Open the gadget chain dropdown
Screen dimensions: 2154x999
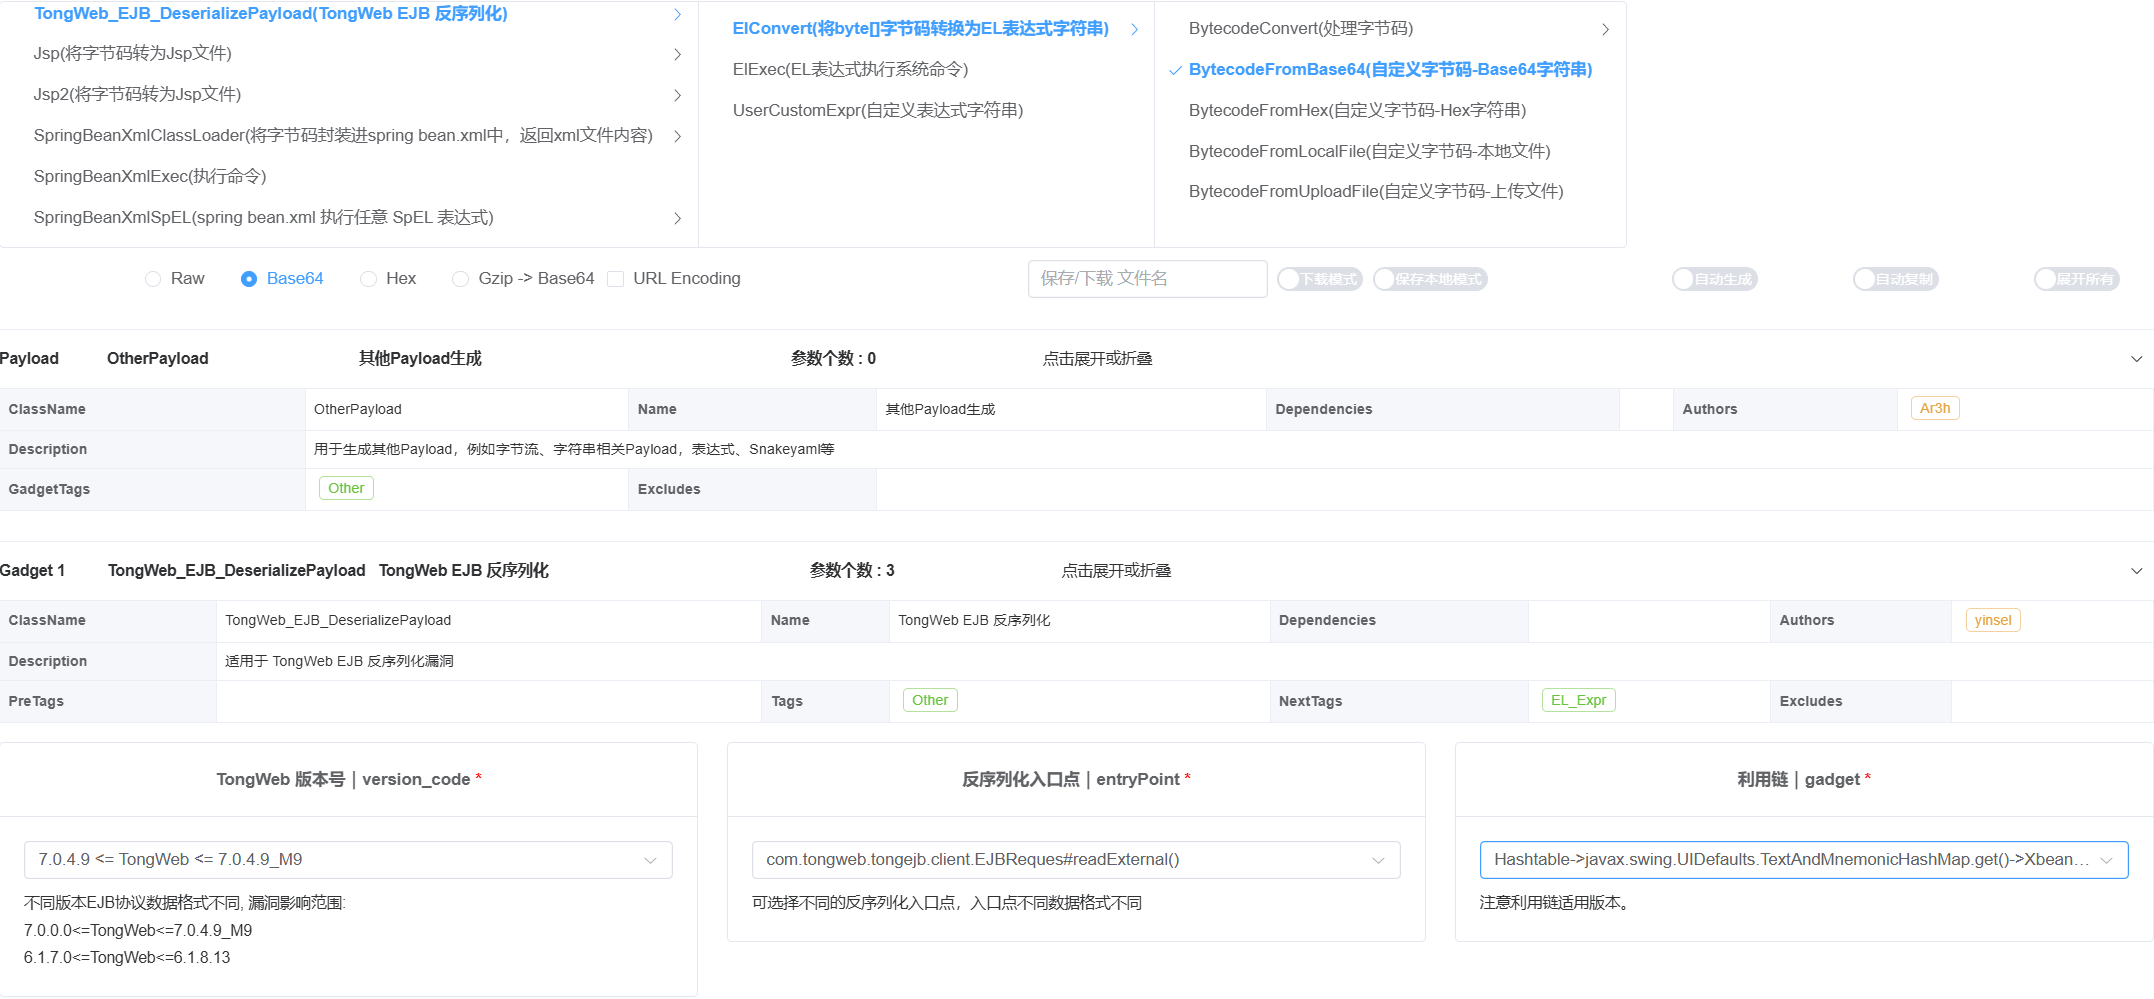tap(1803, 860)
